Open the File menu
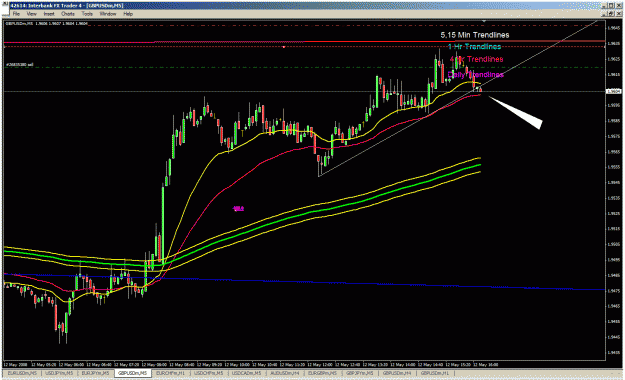625x380 pixels. point(16,14)
